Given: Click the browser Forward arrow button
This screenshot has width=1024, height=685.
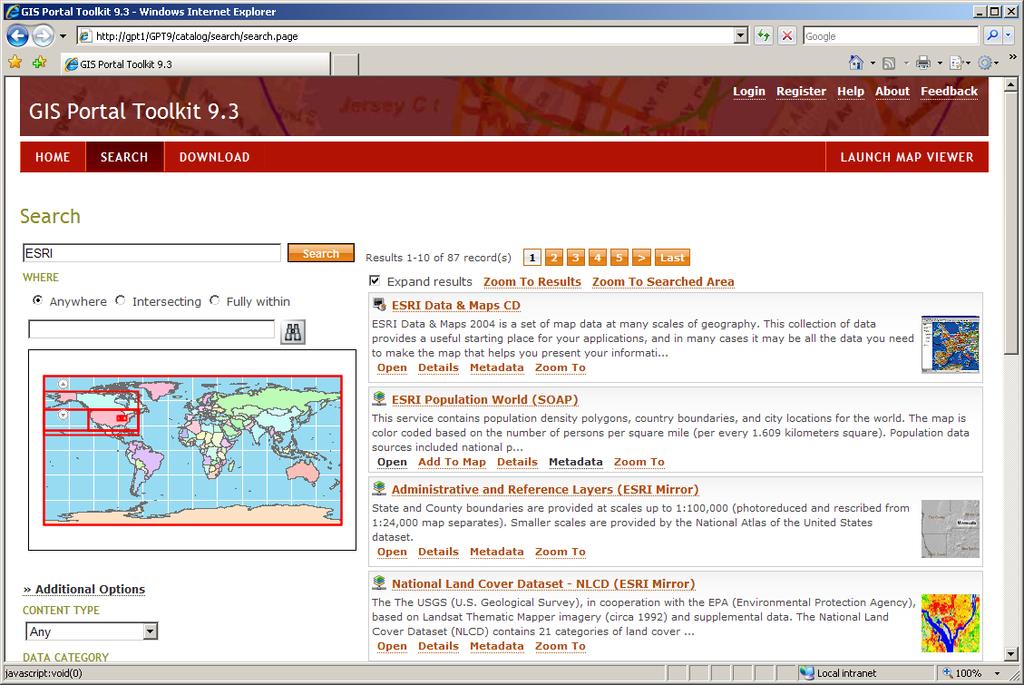Looking at the screenshot, I should coord(43,36).
